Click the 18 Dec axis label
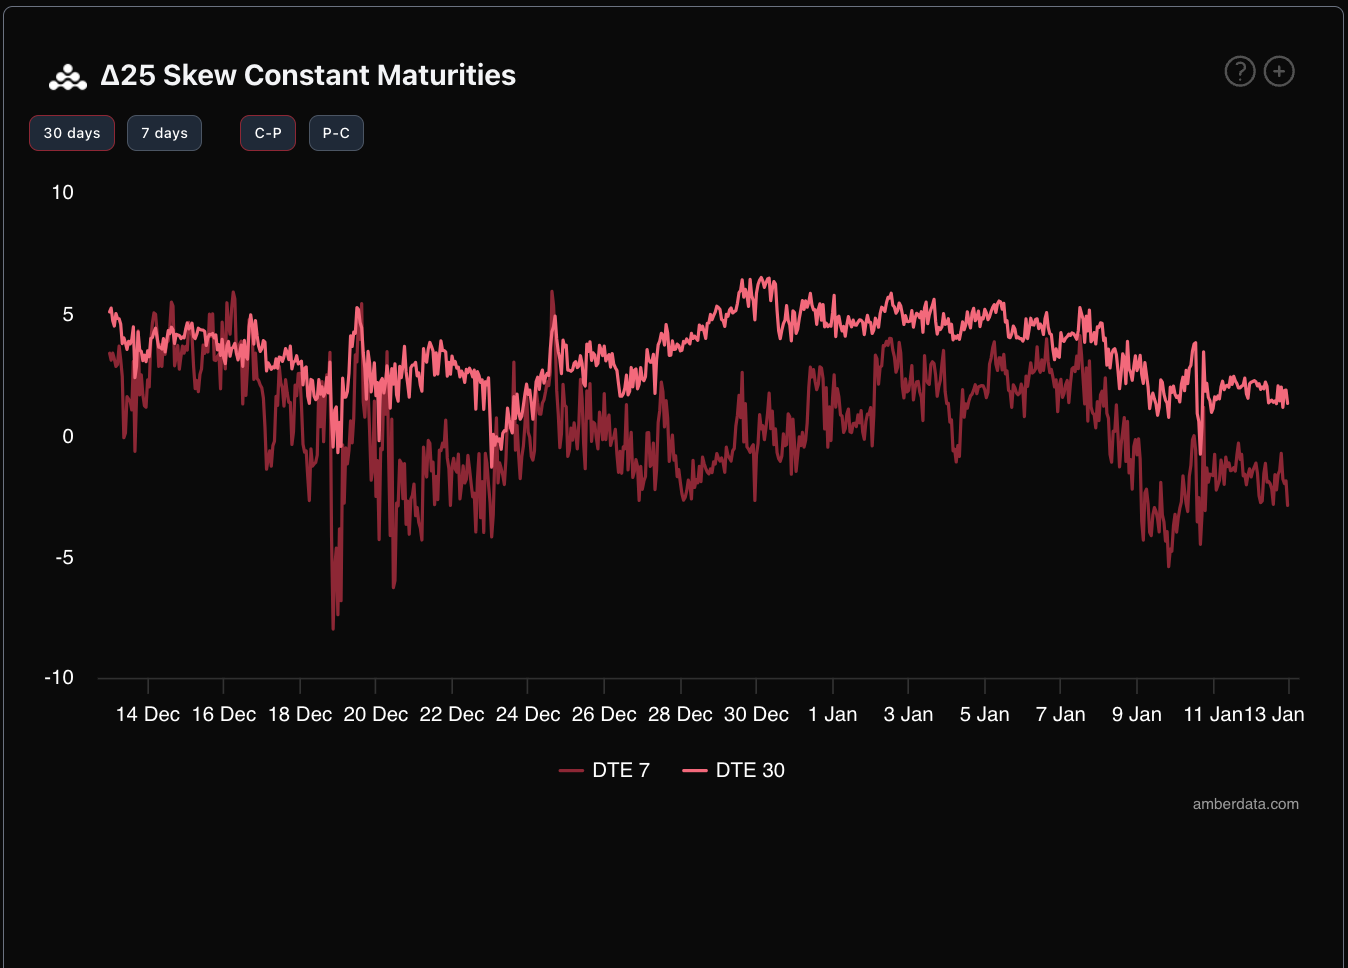1348x968 pixels. 300,714
